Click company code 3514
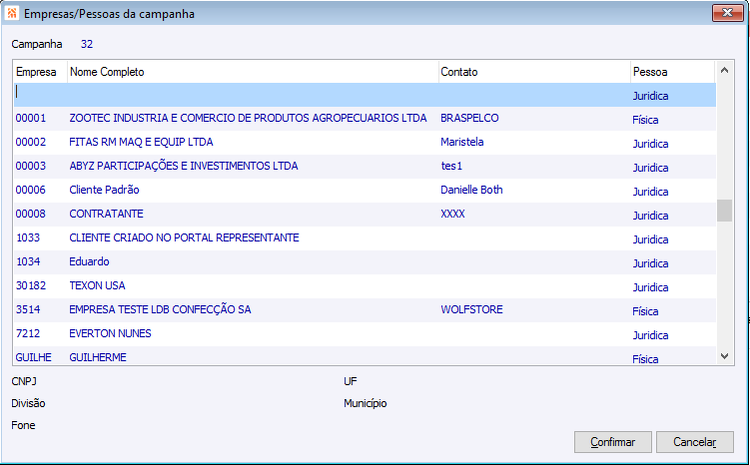 (28, 310)
